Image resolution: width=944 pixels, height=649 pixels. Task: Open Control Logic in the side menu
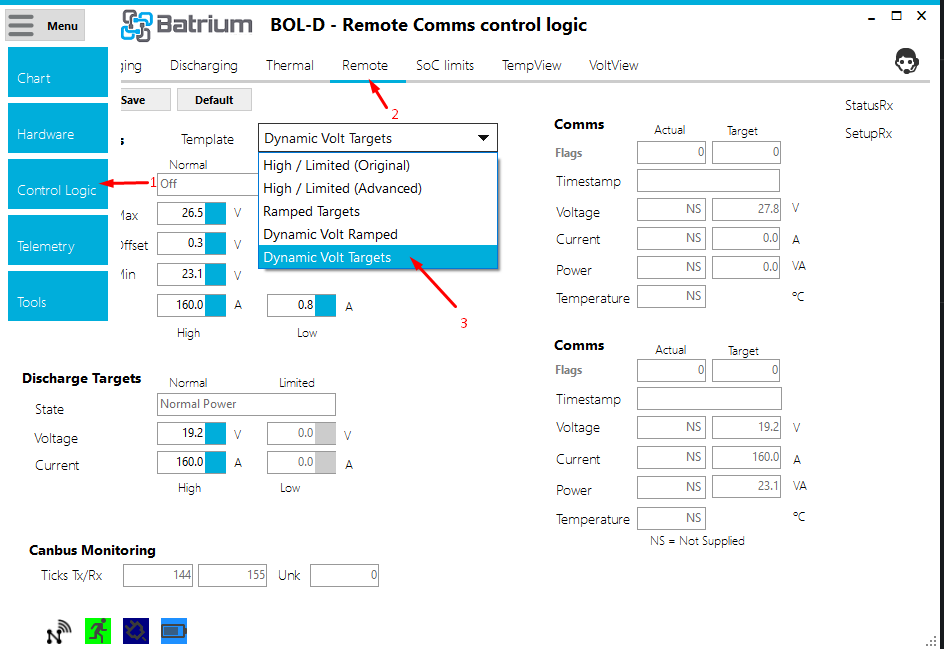tap(57, 190)
